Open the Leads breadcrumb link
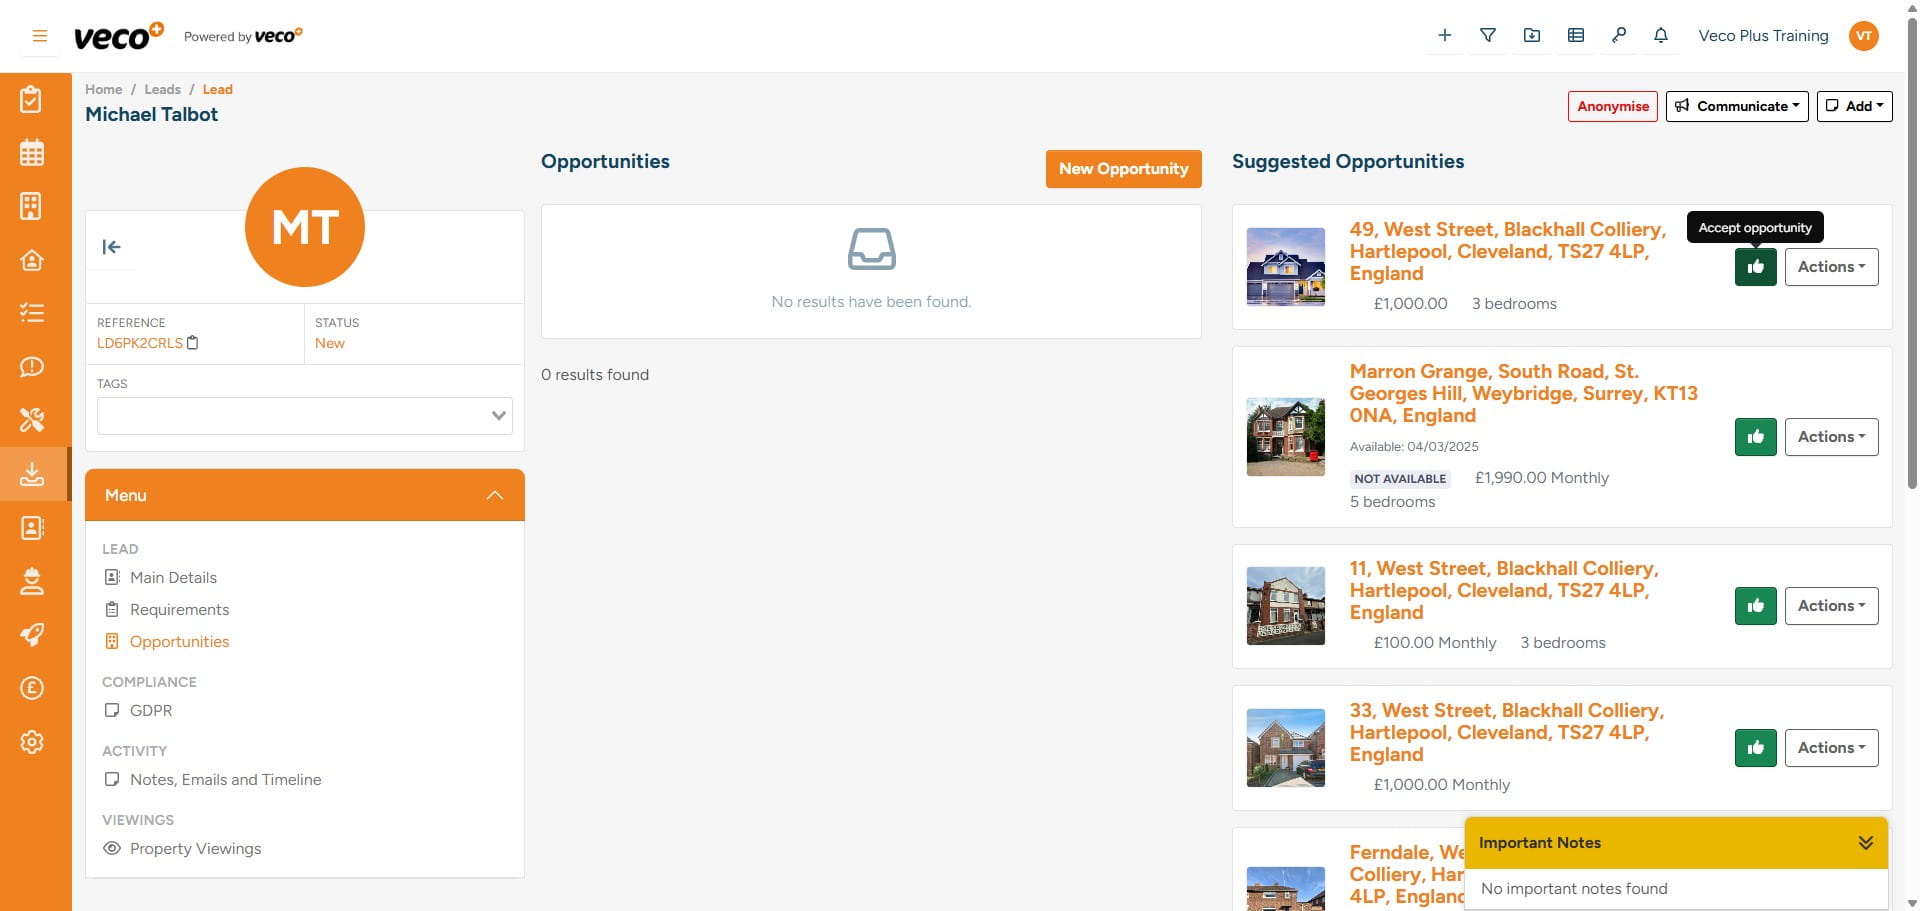Viewport: 1920px width, 911px height. 162,89
